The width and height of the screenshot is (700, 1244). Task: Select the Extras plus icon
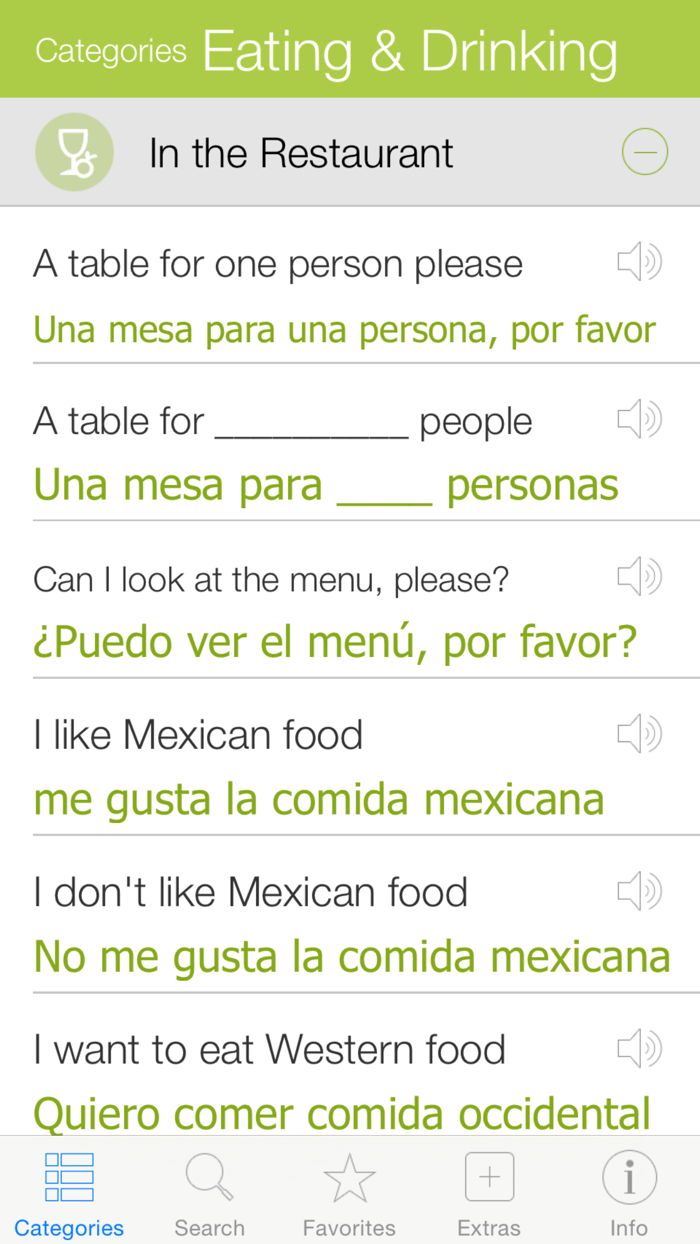coord(489,1176)
